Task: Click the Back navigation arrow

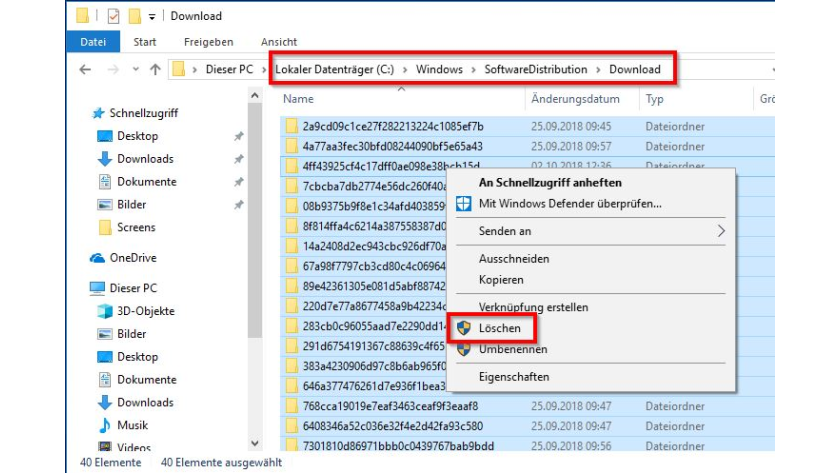Action: tap(85, 69)
